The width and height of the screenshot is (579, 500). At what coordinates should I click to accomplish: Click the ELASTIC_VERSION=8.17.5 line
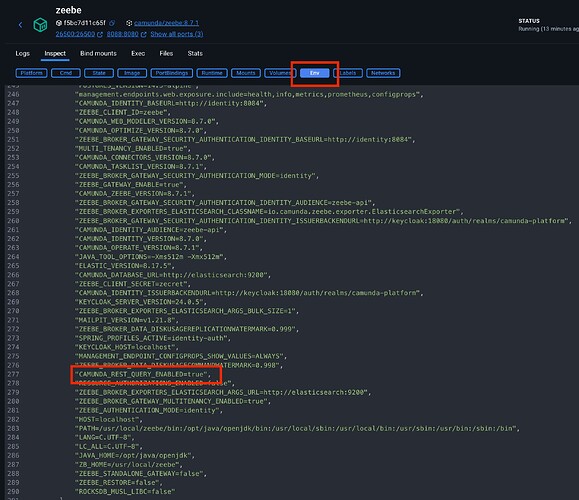pos(124,266)
